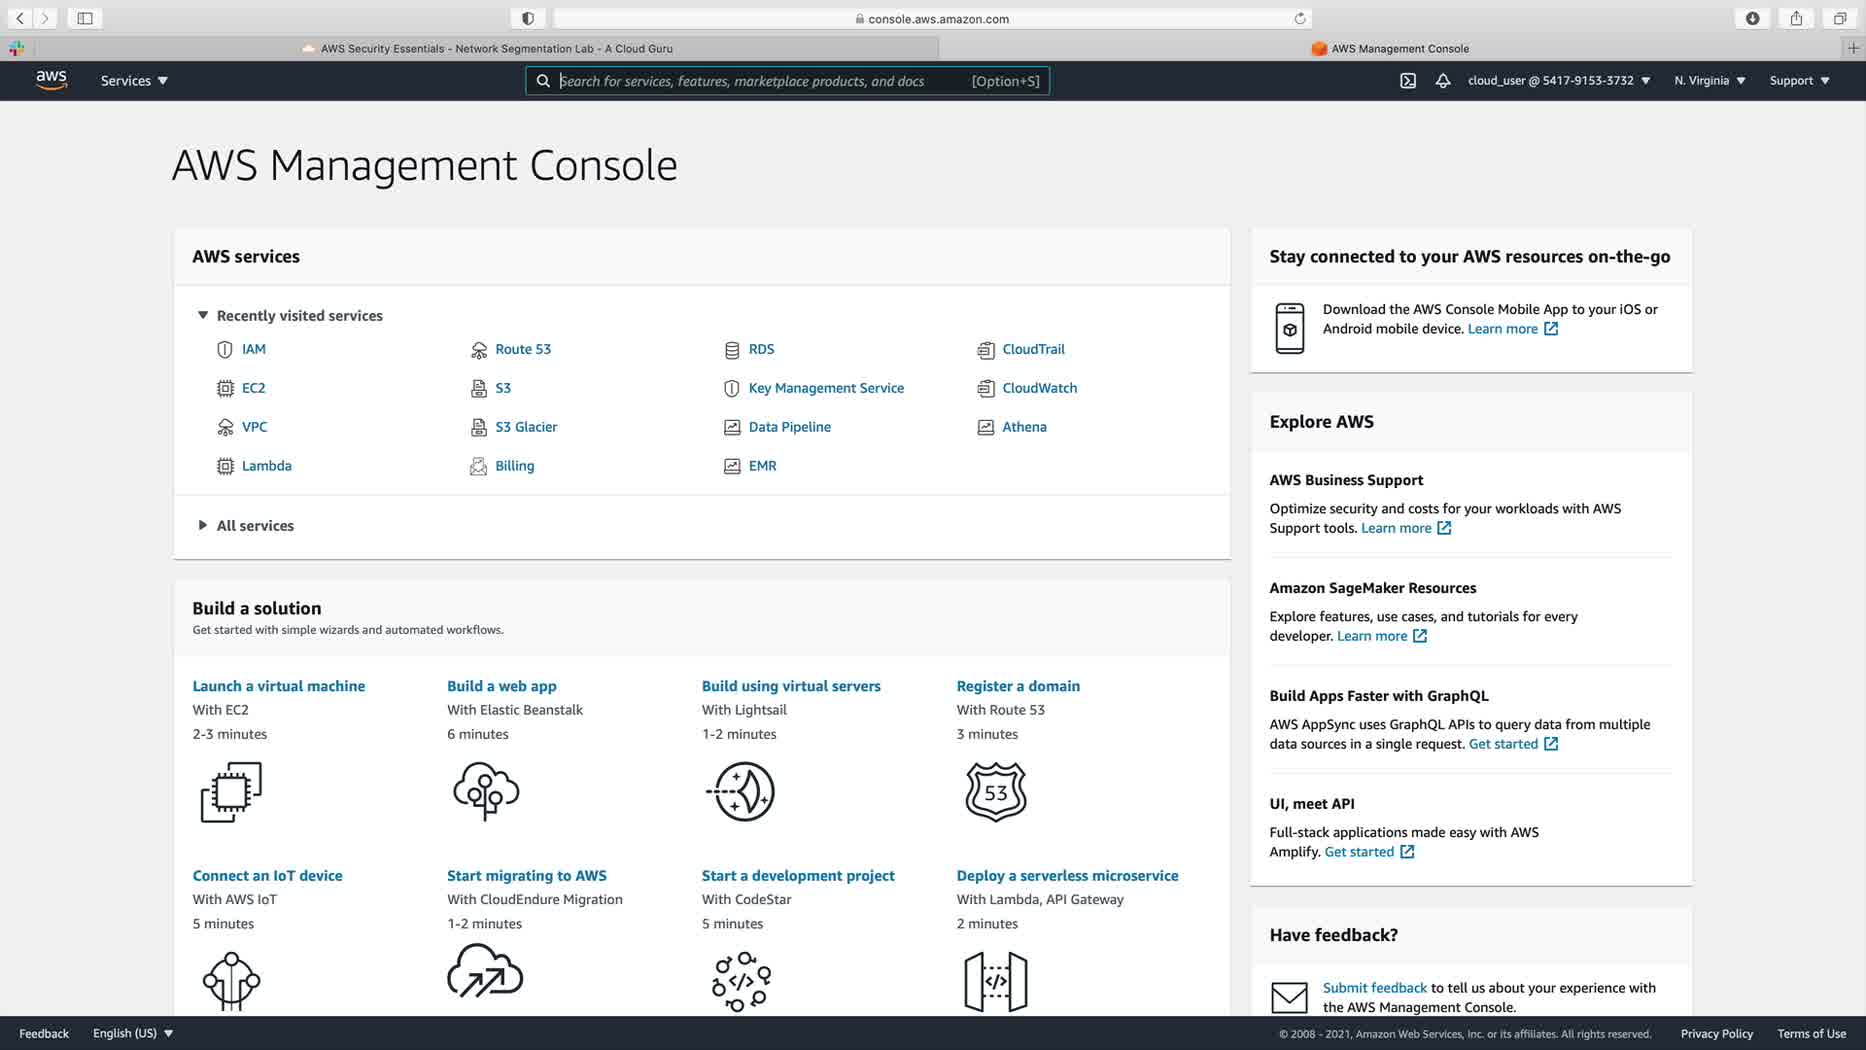Screen dimensions: 1866x1050
Task: Switch to the AWS Management Console tab
Action: tap(1390, 48)
